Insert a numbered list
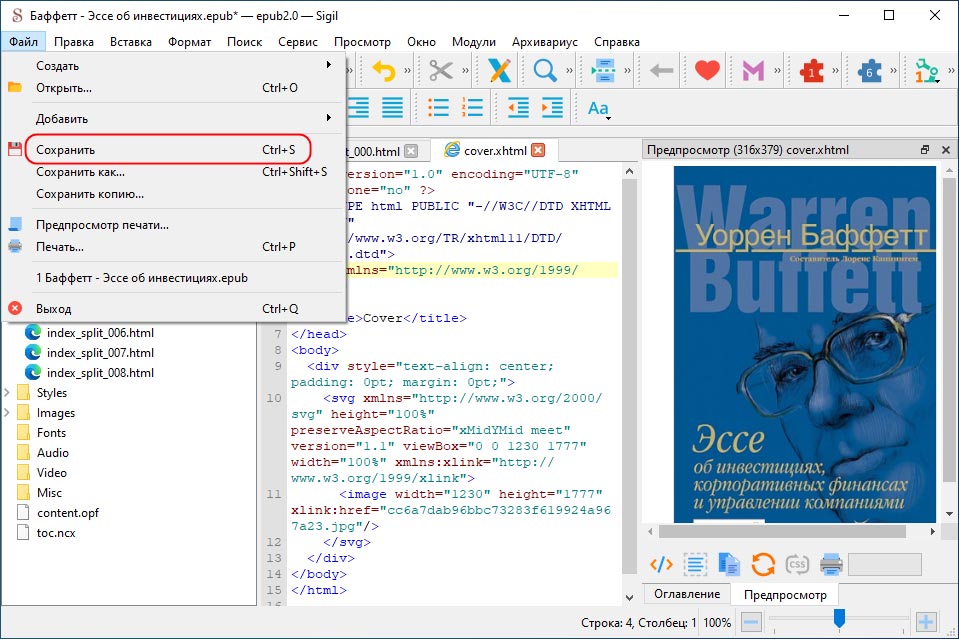The height and width of the screenshot is (639, 959). 472,108
